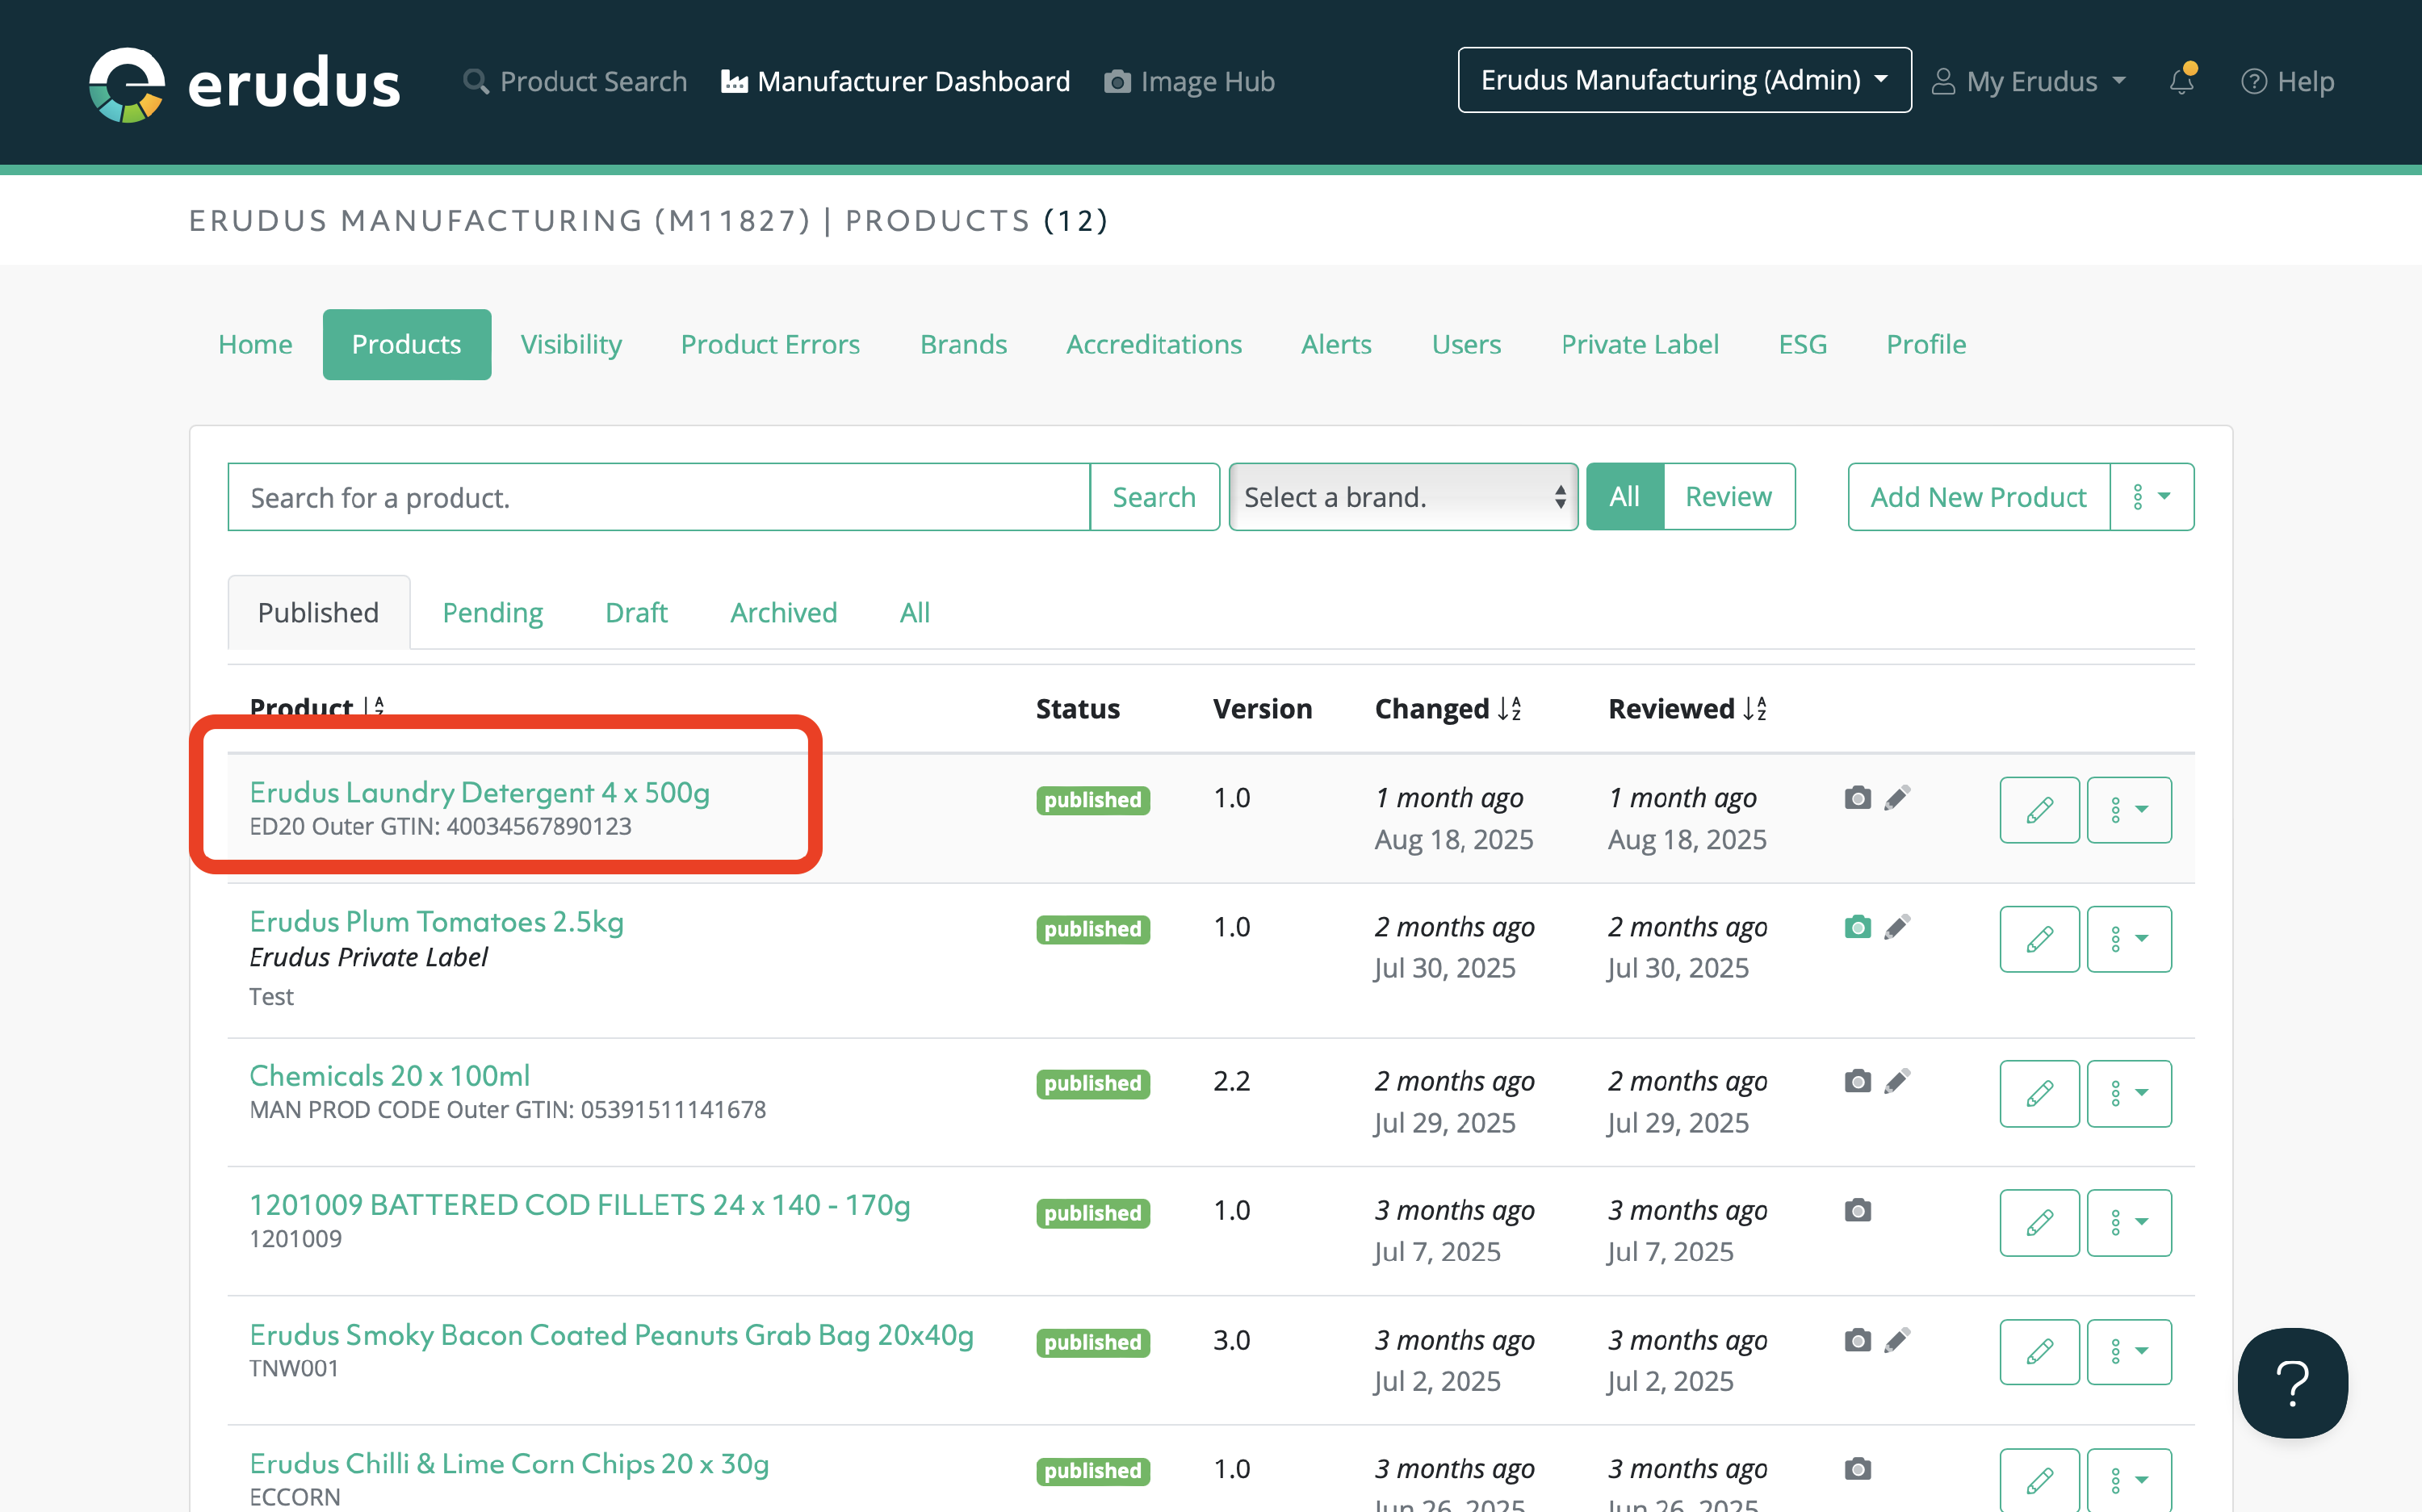Click the green camera icon for Plum Tomatoes
2422x1512 pixels.
click(x=1857, y=927)
